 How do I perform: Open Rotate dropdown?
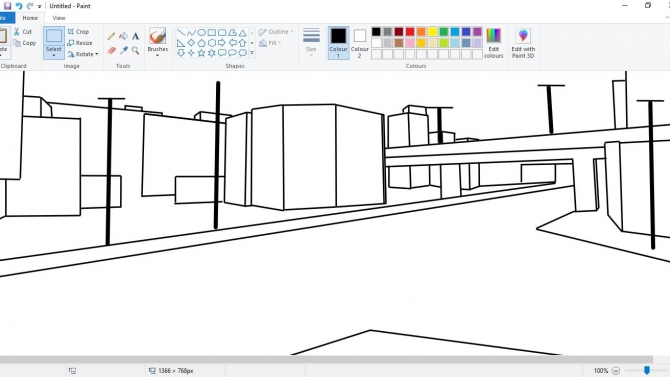[83, 54]
